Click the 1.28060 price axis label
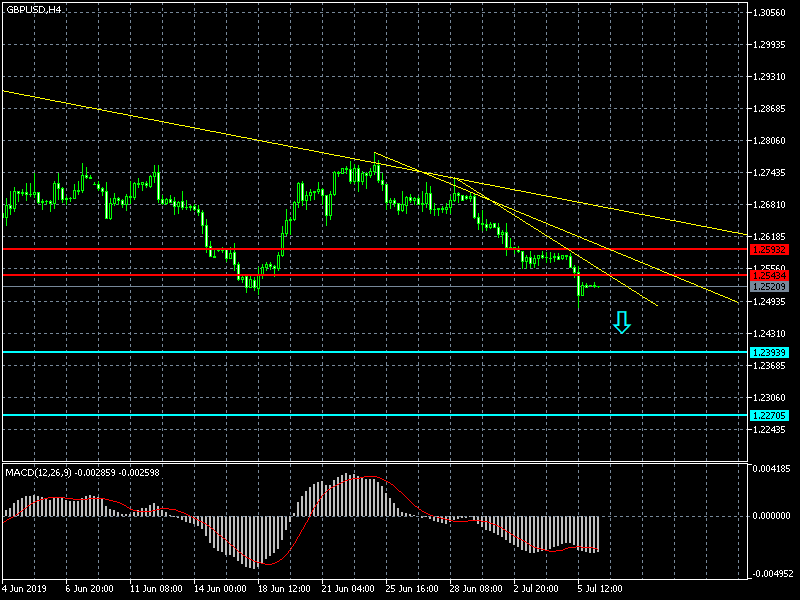This screenshot has height=600, width=800. [x=769, y=141]
